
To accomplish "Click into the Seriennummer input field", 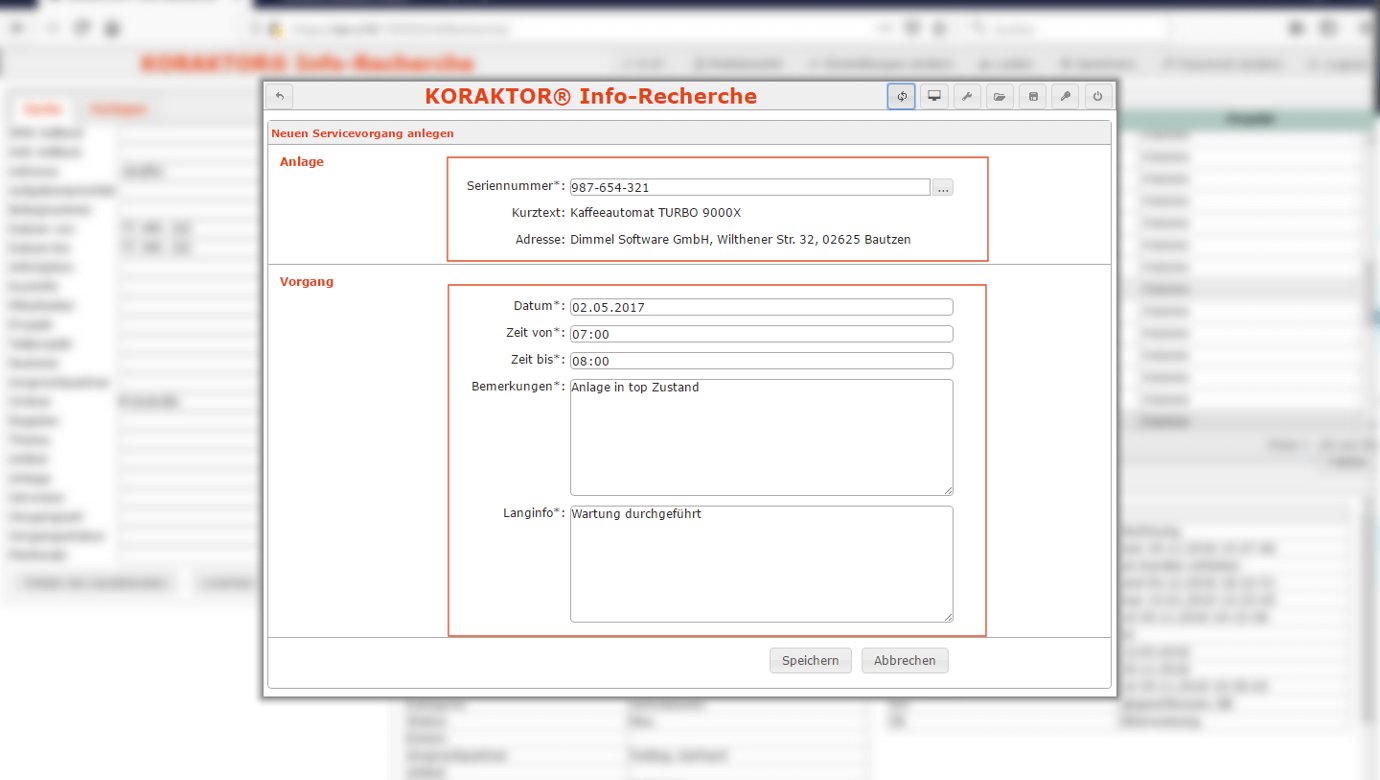I will (750, 187).
